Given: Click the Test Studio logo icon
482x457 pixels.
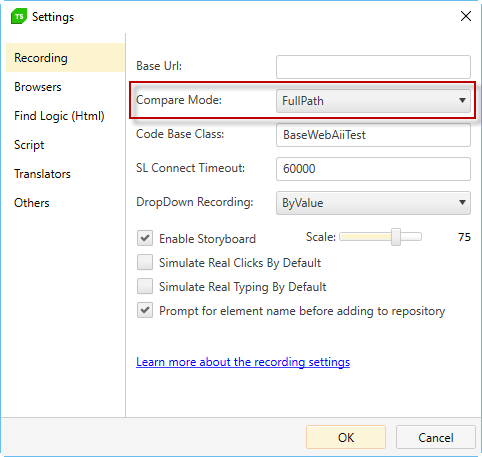Looking at the screenshot, I should (x=19, y=16).
